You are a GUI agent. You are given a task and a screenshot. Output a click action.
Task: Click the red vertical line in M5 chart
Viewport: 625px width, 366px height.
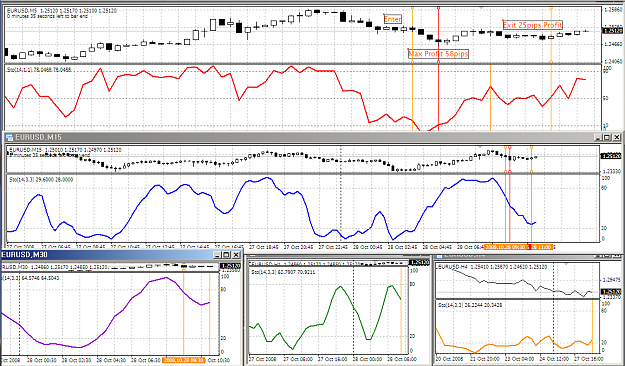point(438,68)
